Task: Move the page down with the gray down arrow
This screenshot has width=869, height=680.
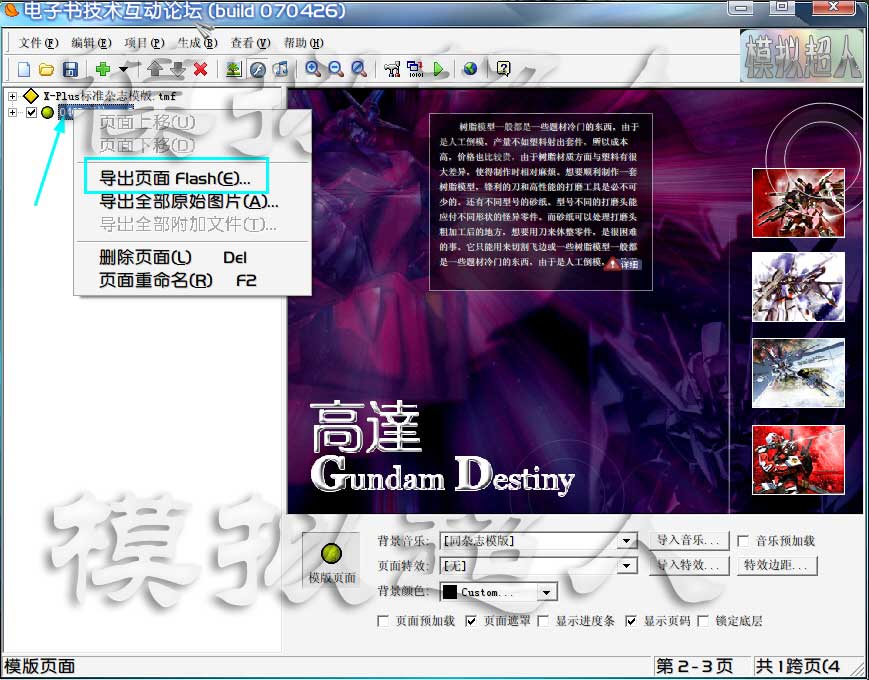Action: tap(177, 69)
